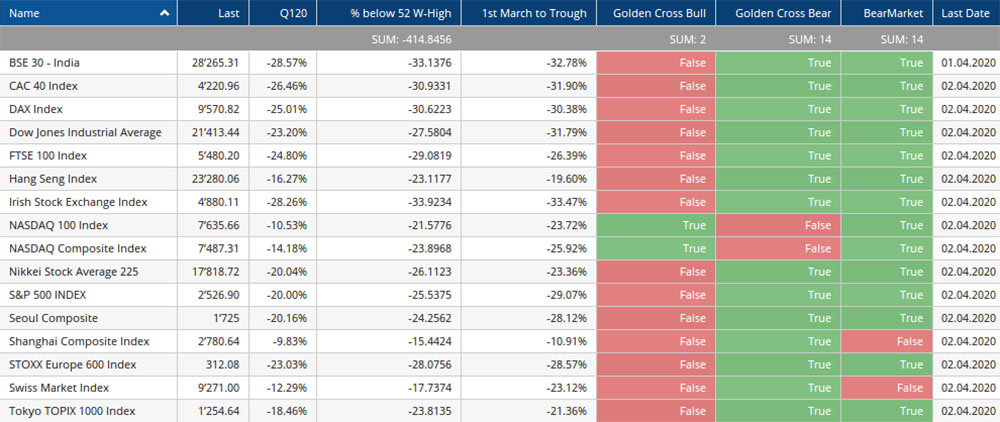Image resolution: width=1000 pixels, height=422 pixels.
Task: Click the S&P 500 INDEX name
Action: [49, 295]
